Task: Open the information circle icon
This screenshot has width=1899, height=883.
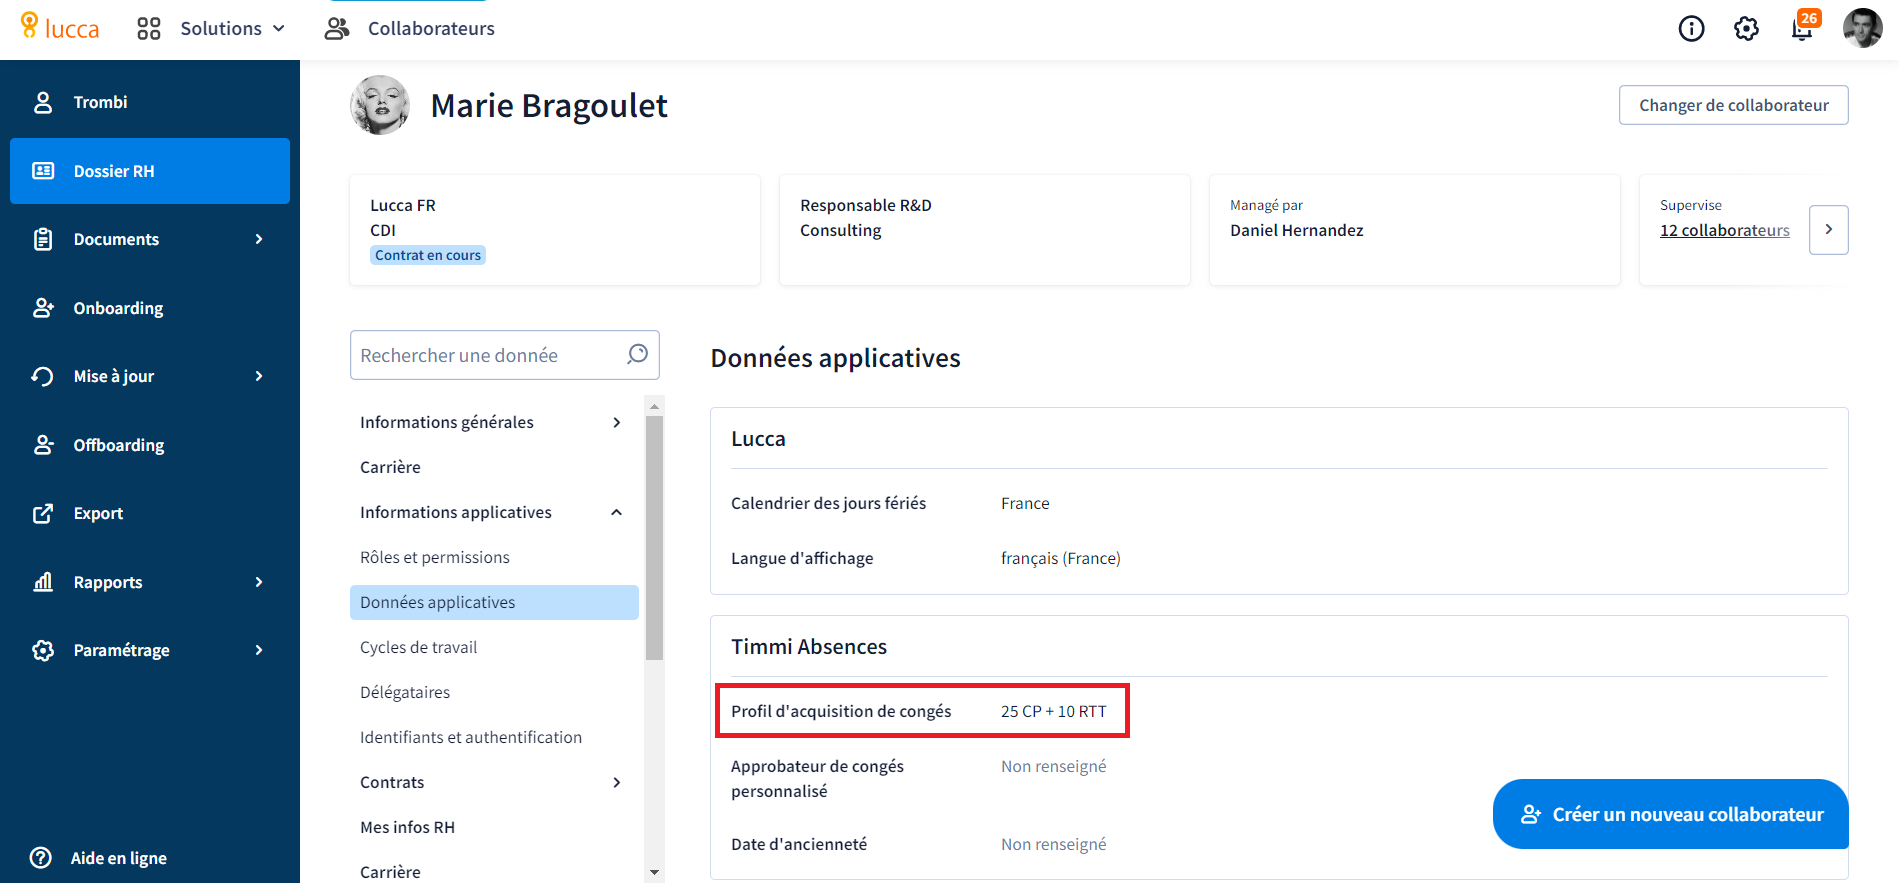Action: (1691, 29)
